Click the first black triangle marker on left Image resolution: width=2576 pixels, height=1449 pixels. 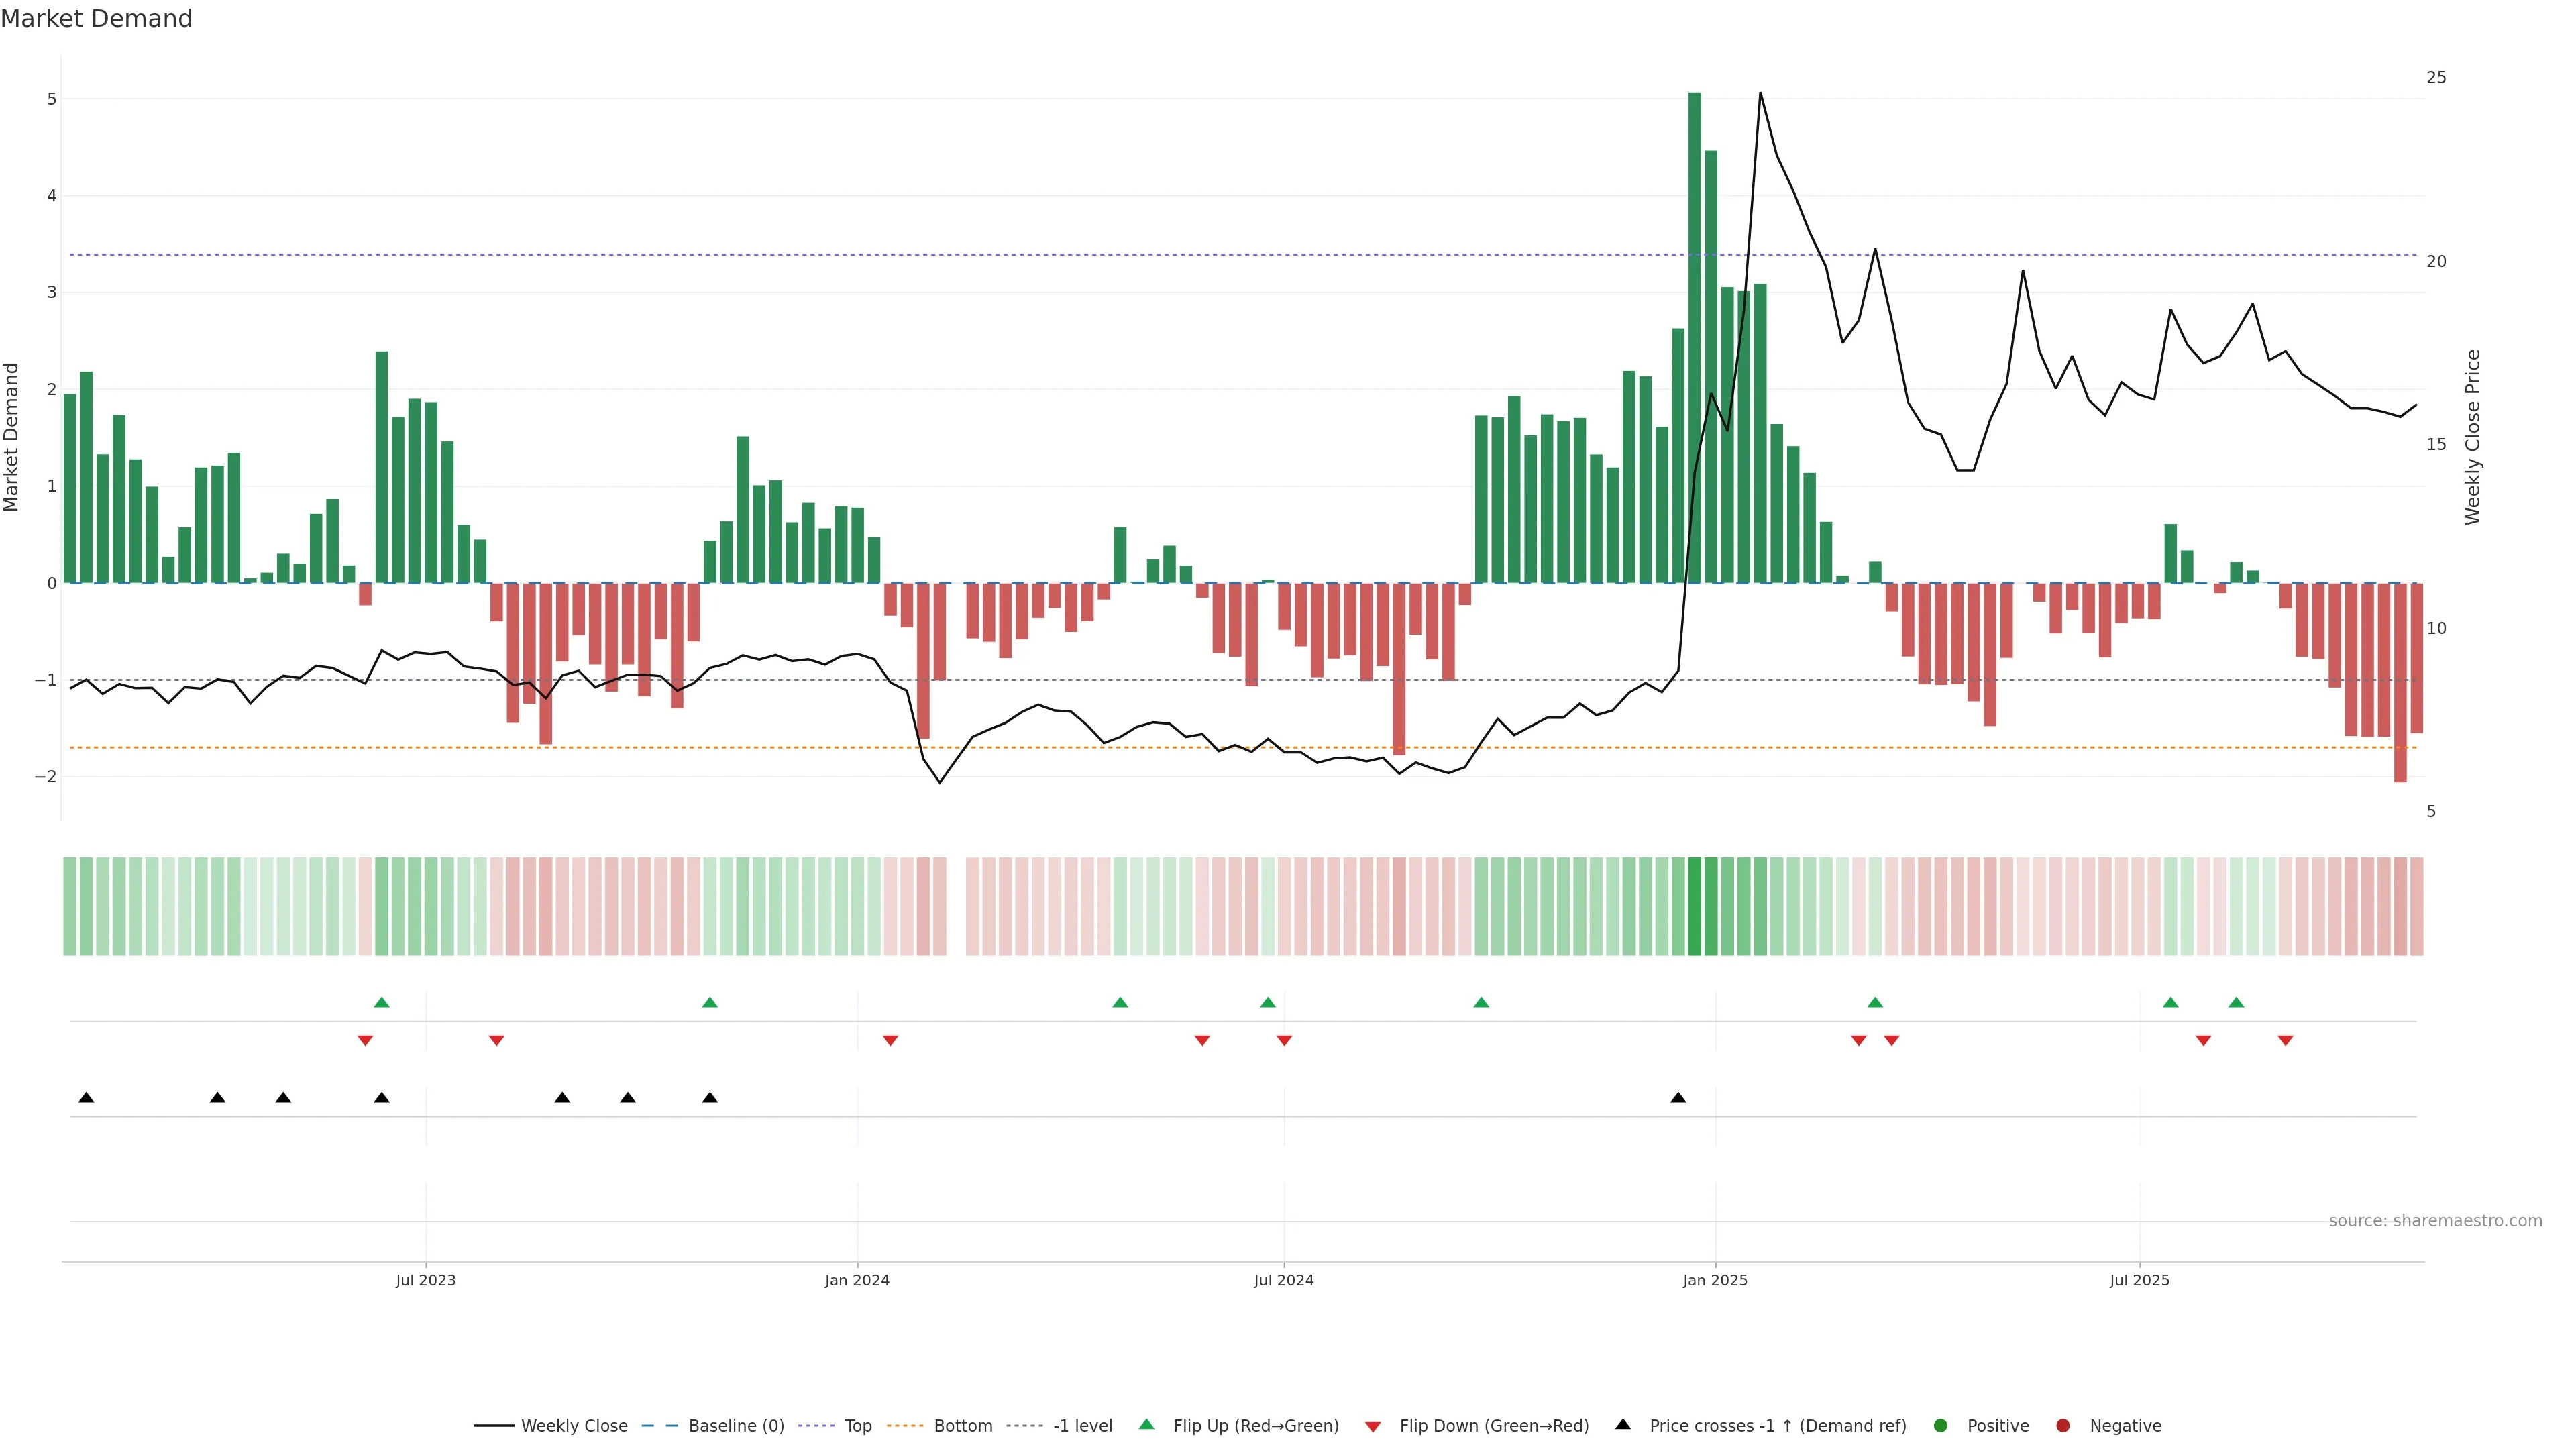[x=86, y=1098]
